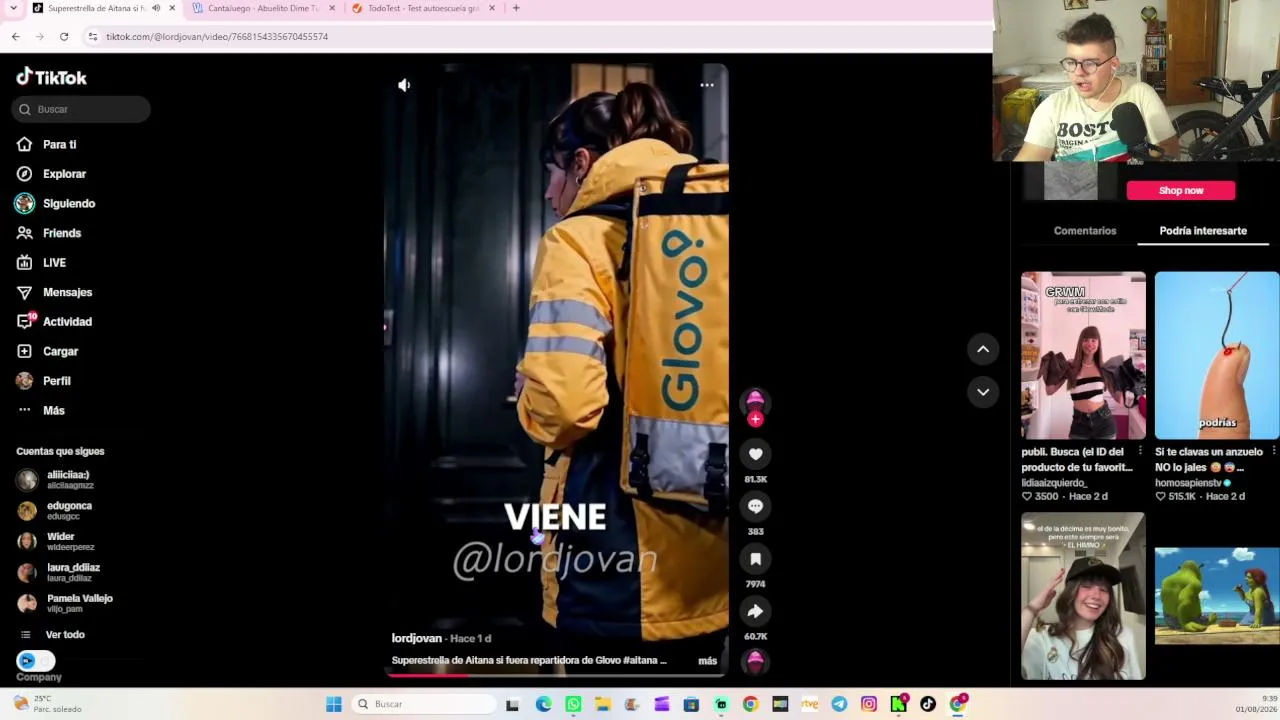Open followed account Pamela Vallejo
The height and width of the screenshot is (720, 1280).
pos(65,603)
